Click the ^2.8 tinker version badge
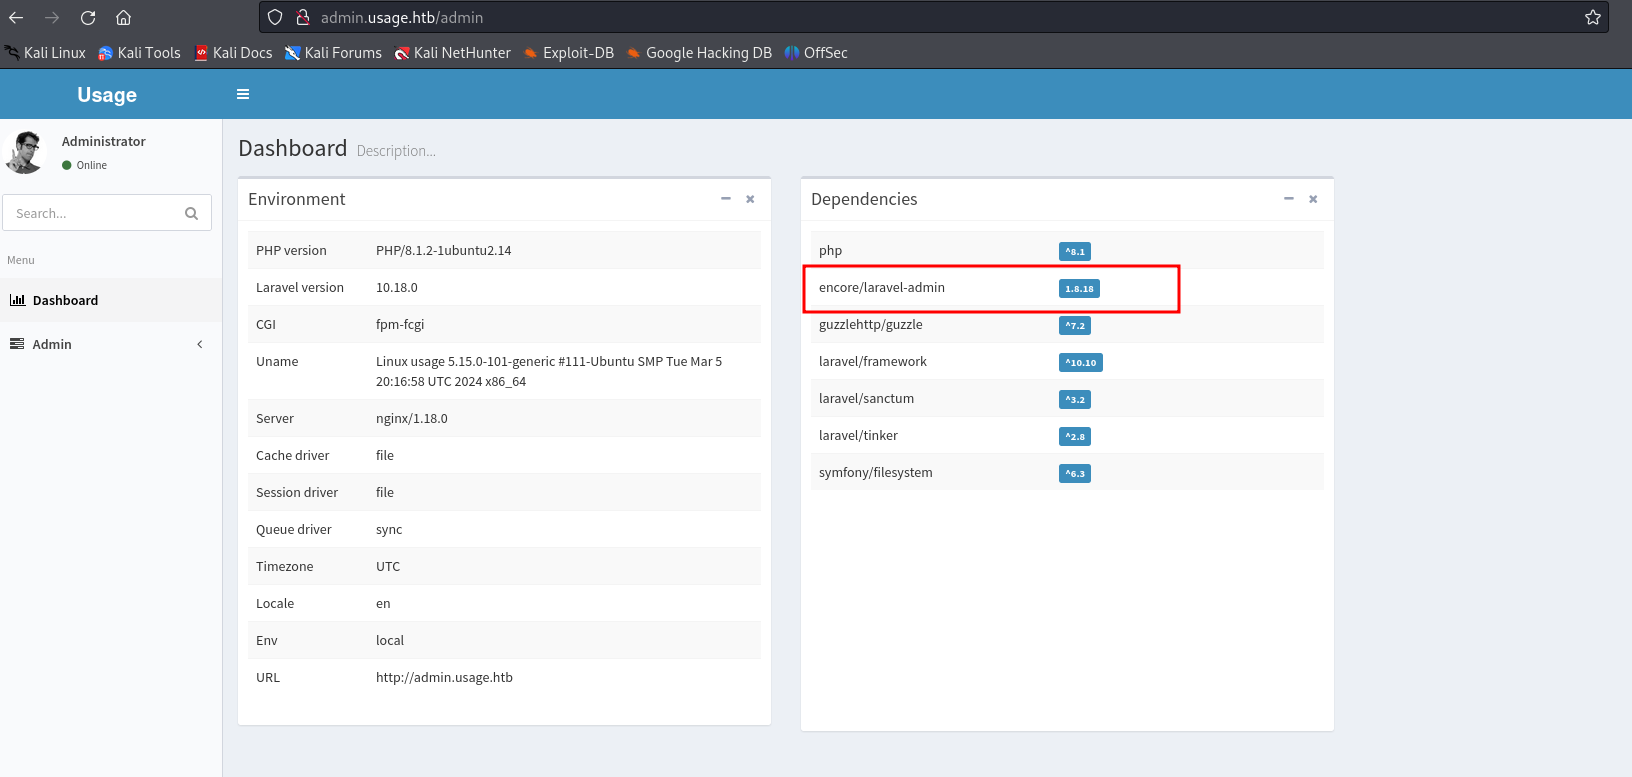 point(1075,436)
